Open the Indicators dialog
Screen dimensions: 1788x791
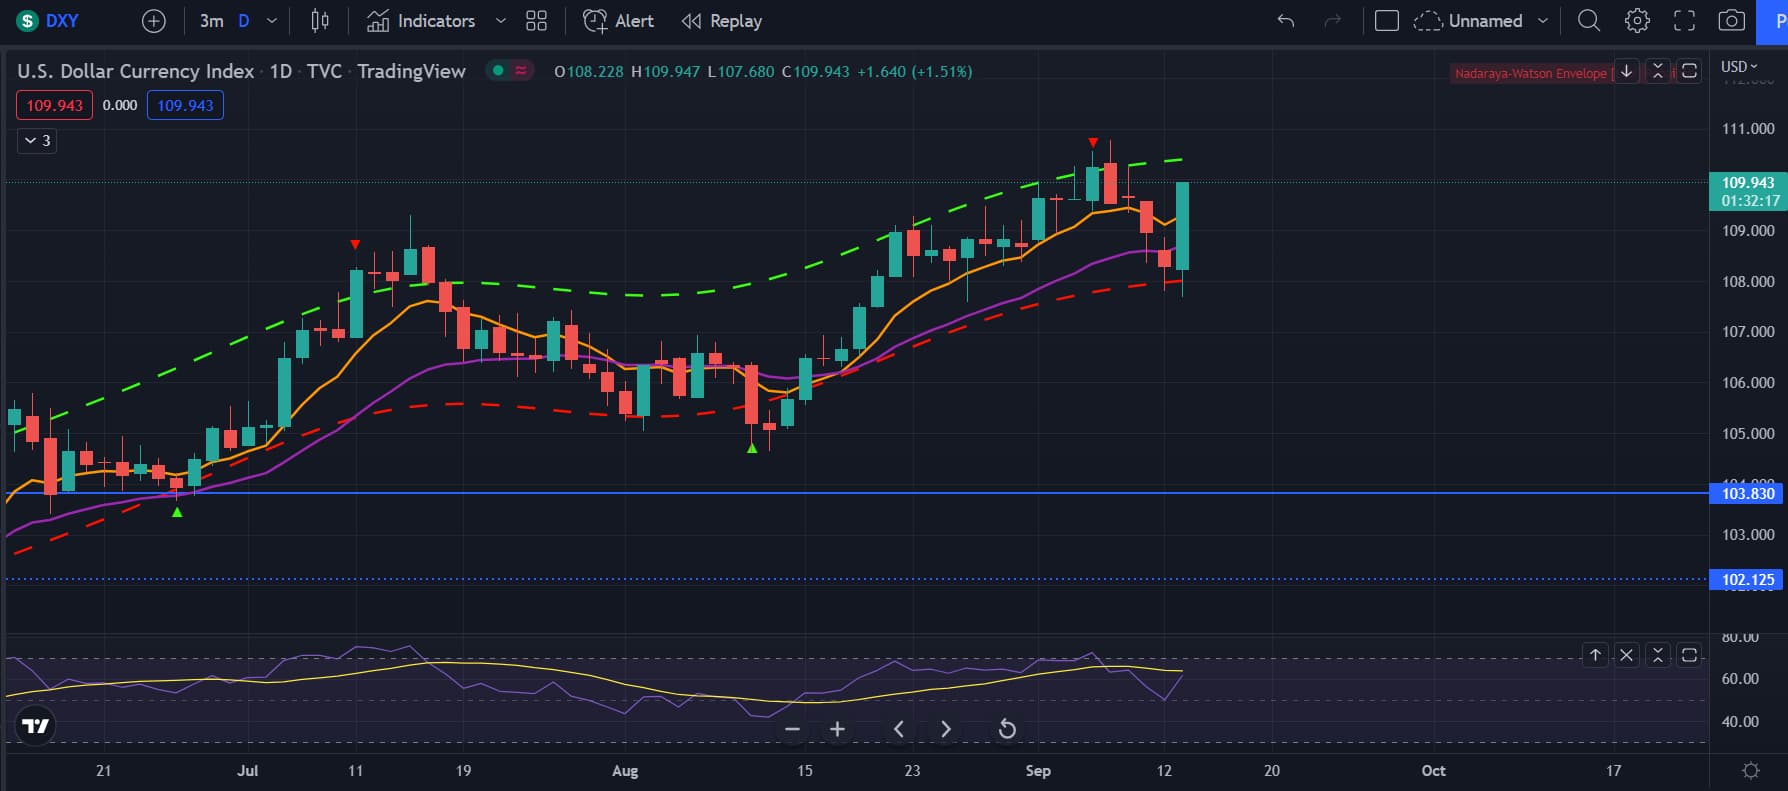point(421,21)
